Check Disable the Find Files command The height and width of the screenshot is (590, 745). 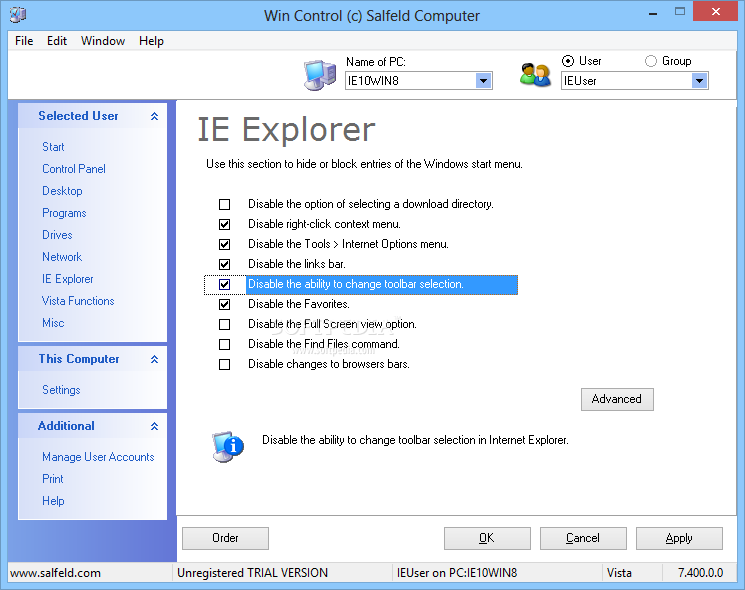coord(224,344)
